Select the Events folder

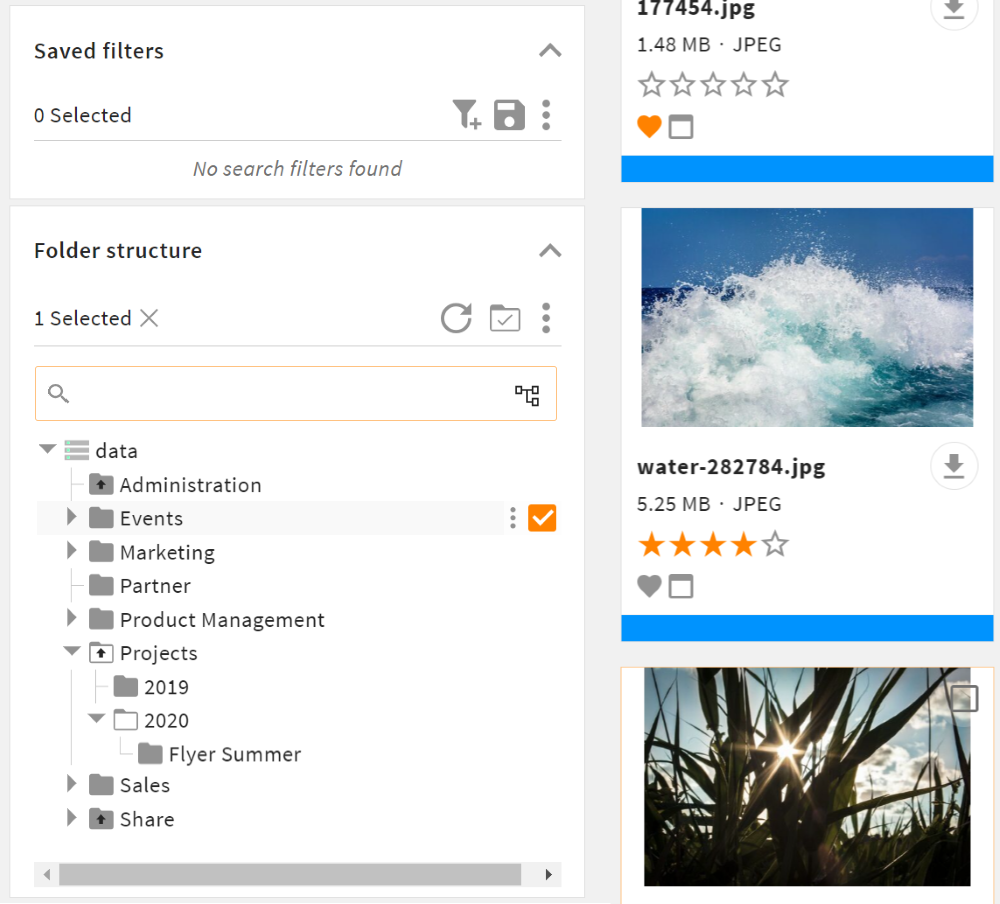pyautogui.click(x=151, y=518)
